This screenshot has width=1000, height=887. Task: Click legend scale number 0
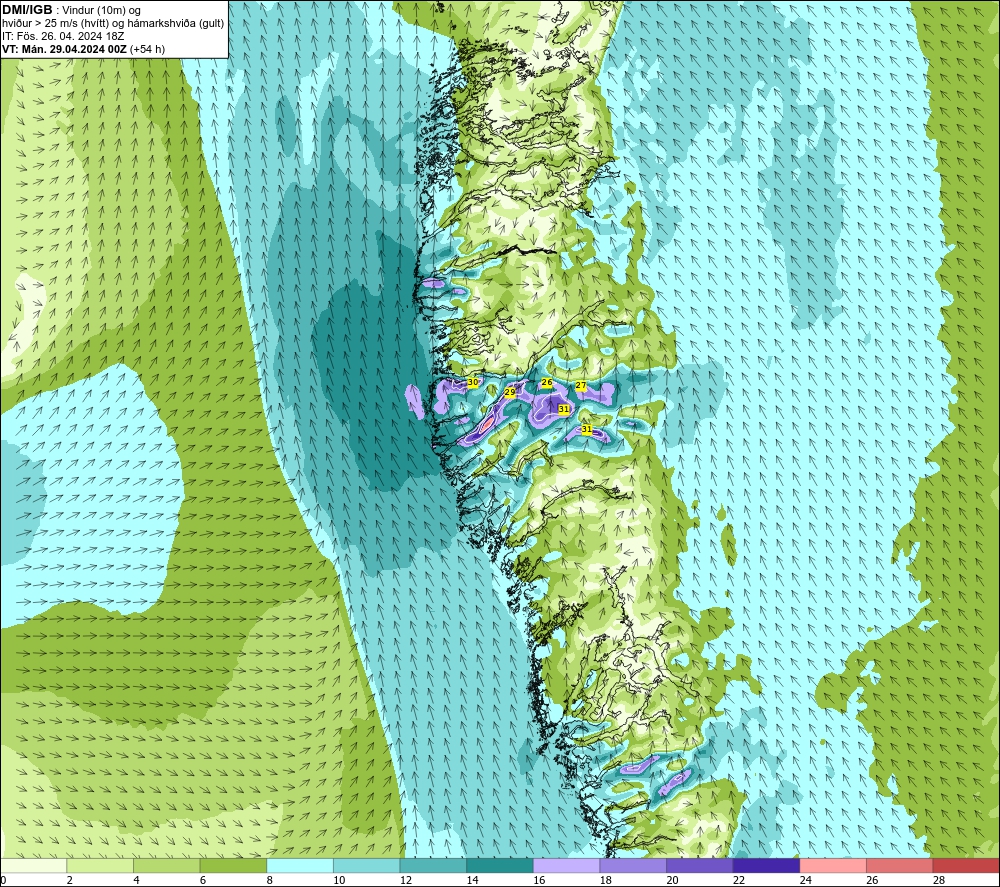(3, 880)
